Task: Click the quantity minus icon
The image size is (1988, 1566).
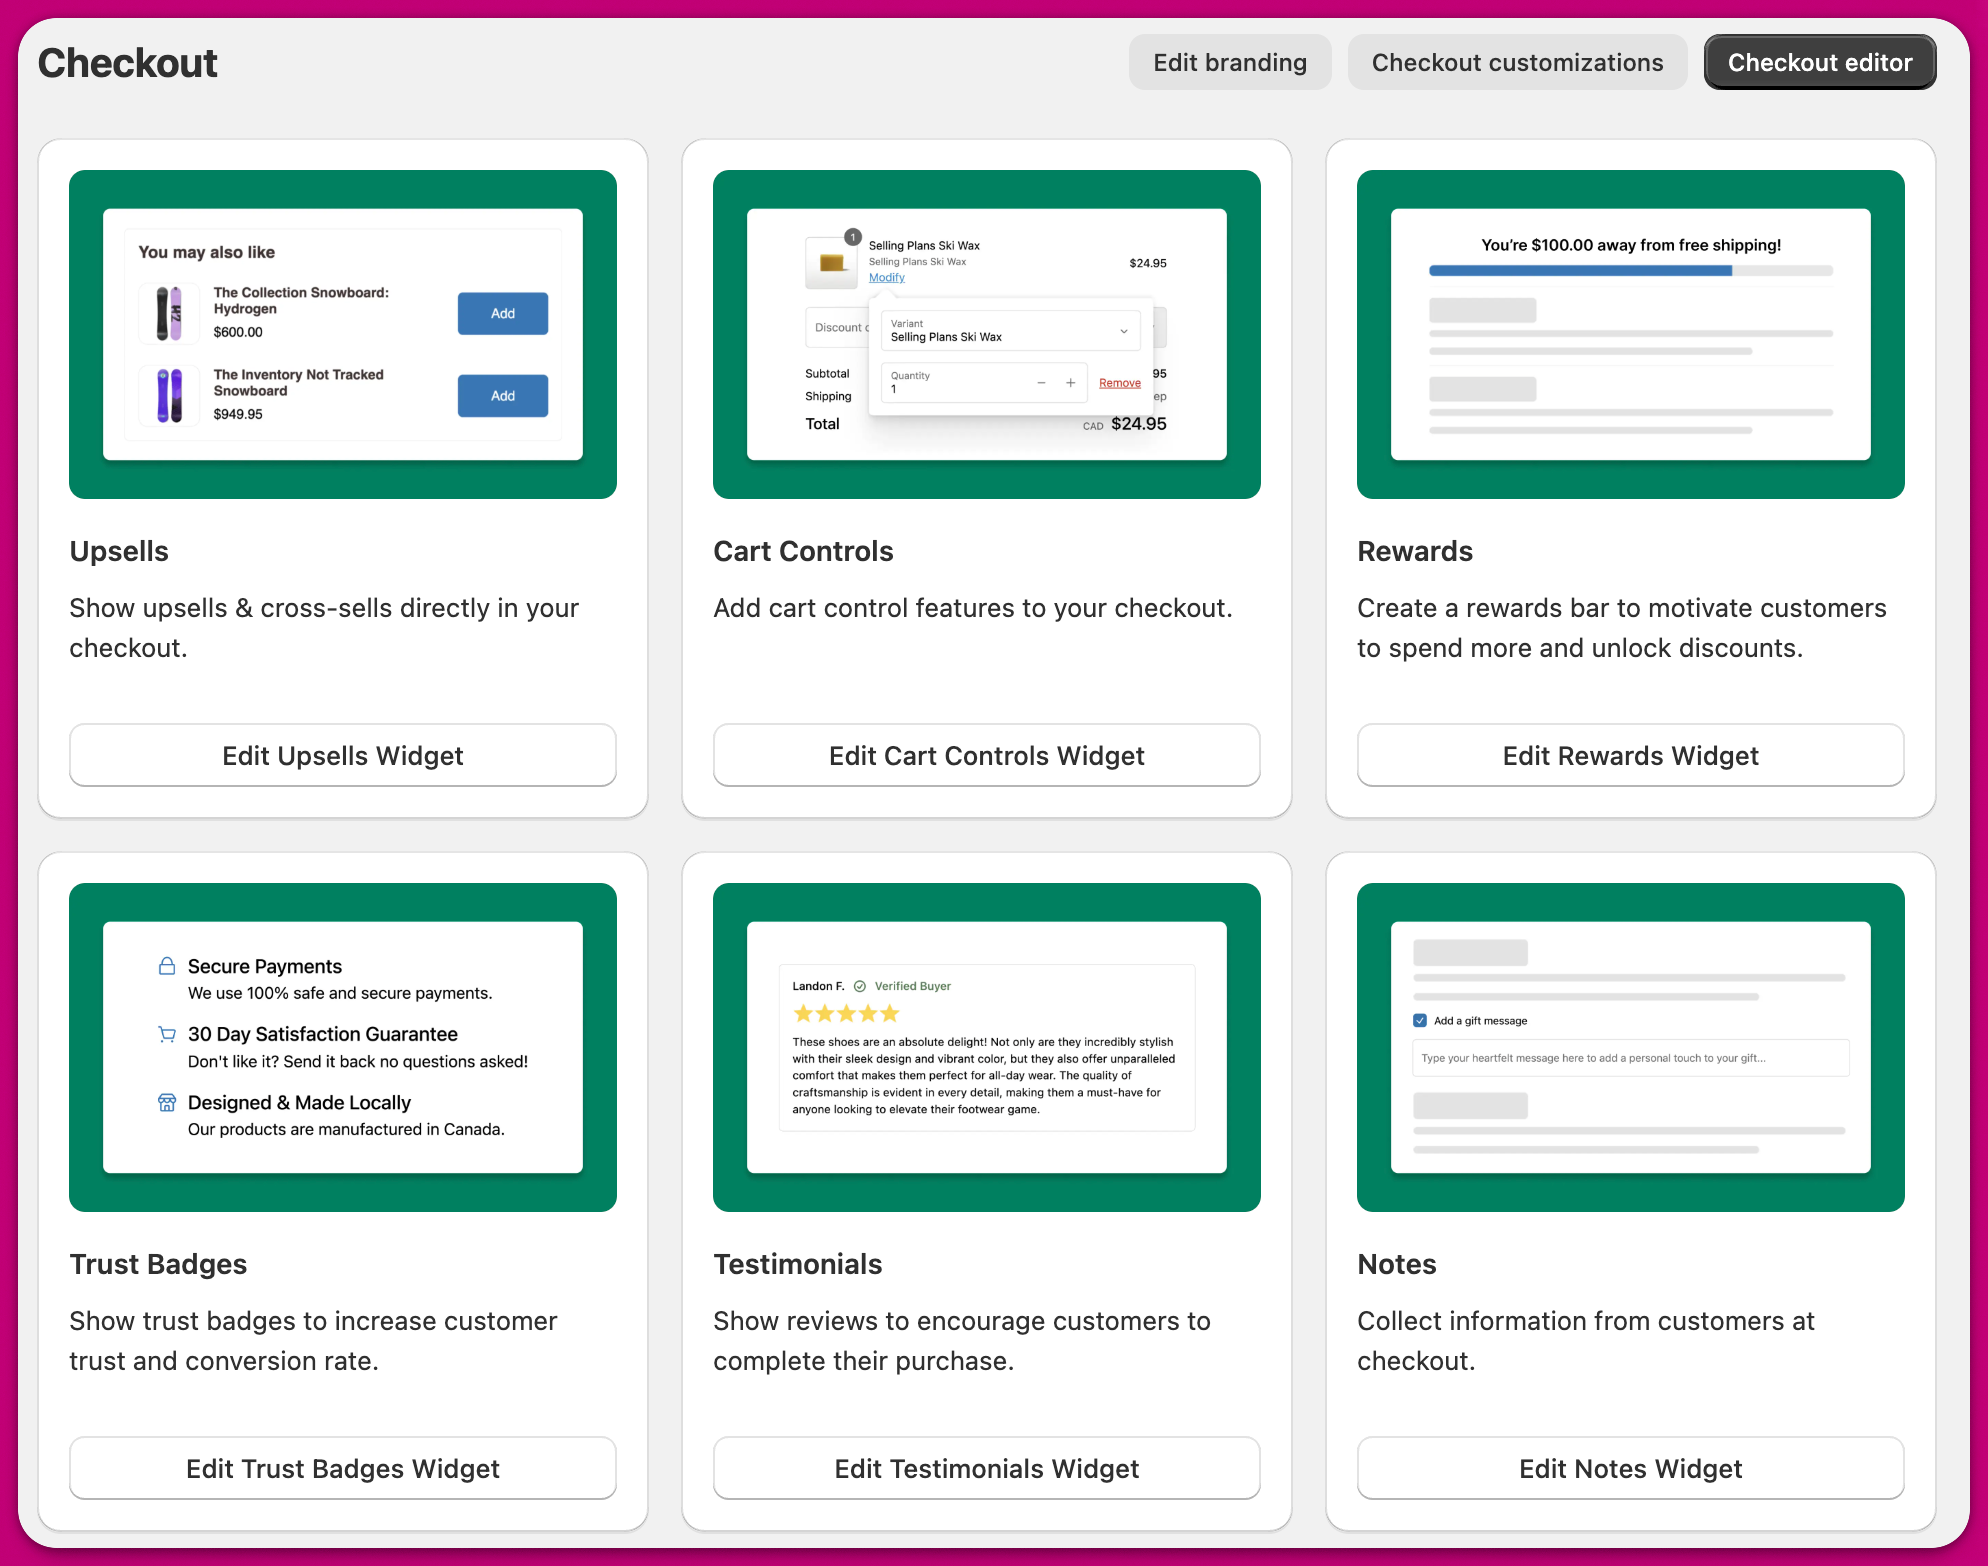Action: click(x=1041, y=383)
